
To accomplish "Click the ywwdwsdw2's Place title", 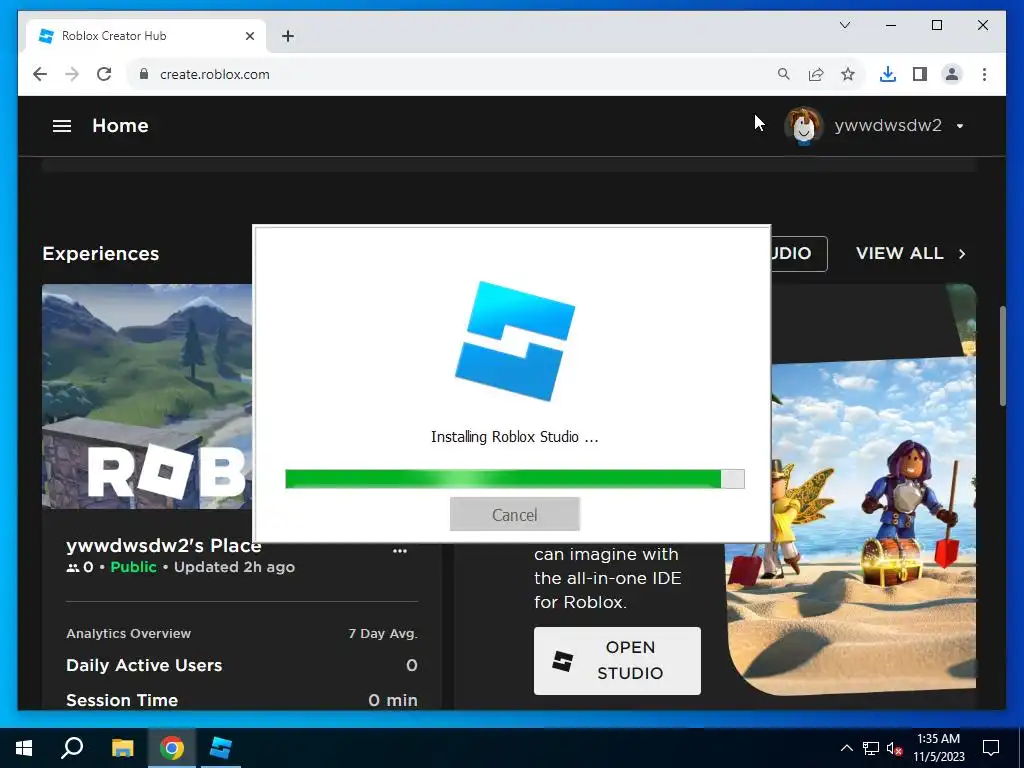I will coord(164,545).
